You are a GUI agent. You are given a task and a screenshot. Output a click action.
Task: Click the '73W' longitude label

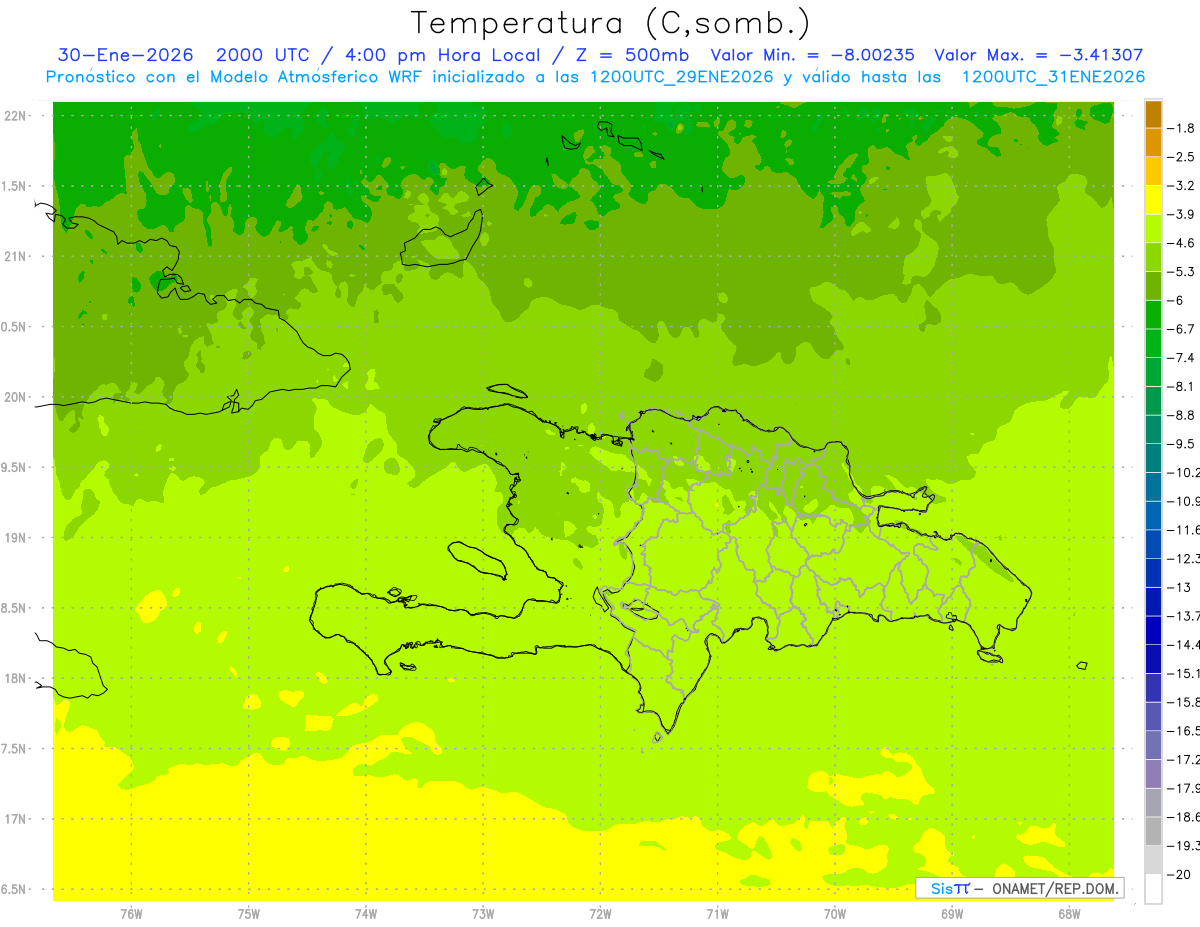483,914
